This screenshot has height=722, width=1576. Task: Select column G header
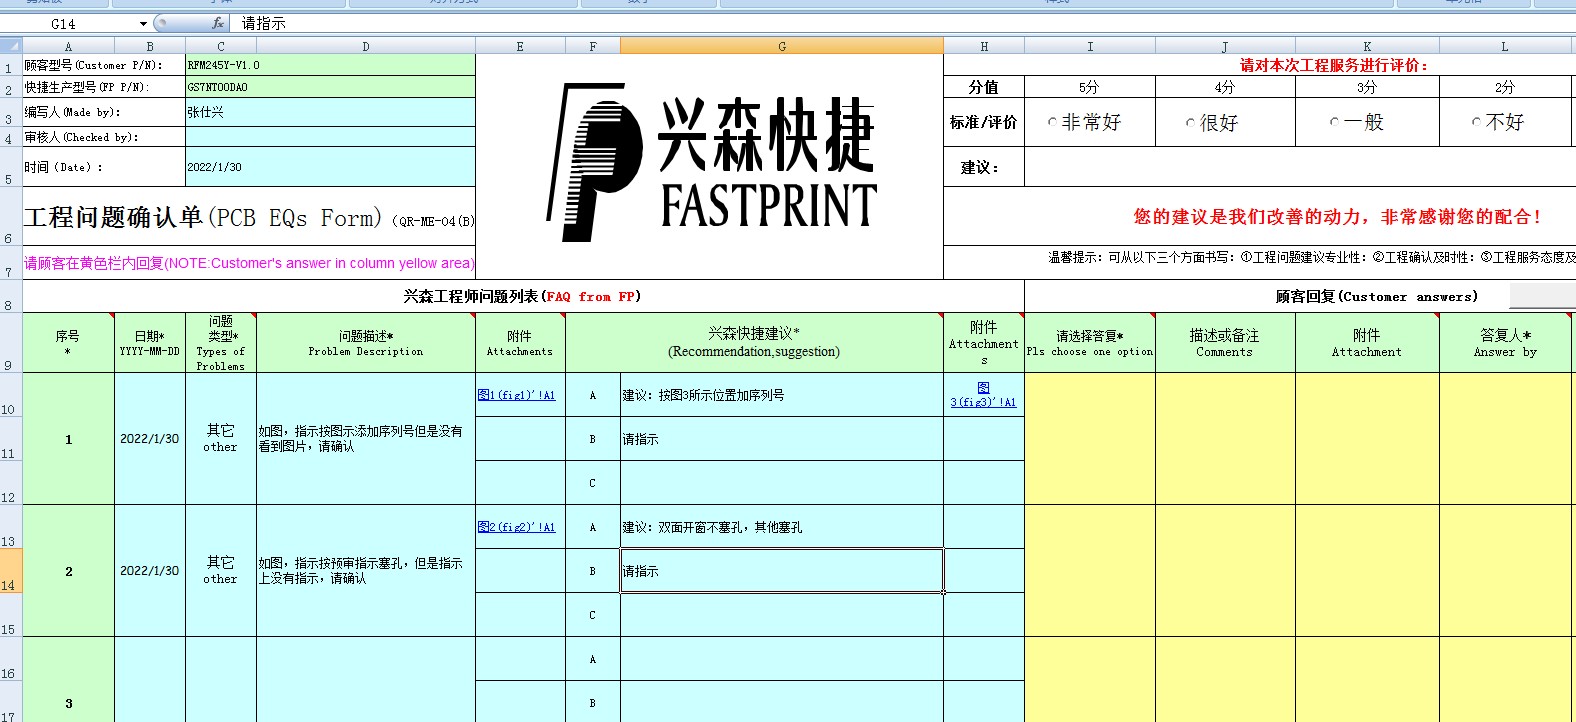782,46
